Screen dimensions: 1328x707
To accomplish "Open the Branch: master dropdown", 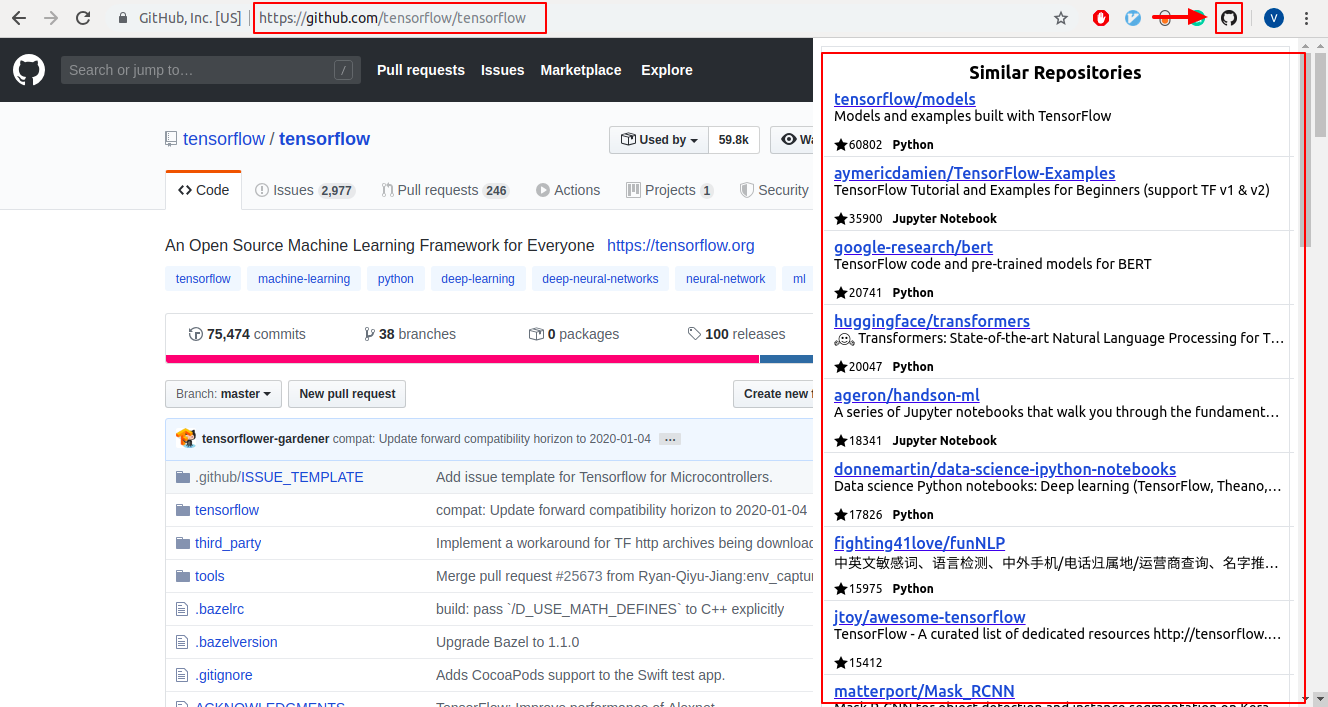I will click(x=222, y=394).
